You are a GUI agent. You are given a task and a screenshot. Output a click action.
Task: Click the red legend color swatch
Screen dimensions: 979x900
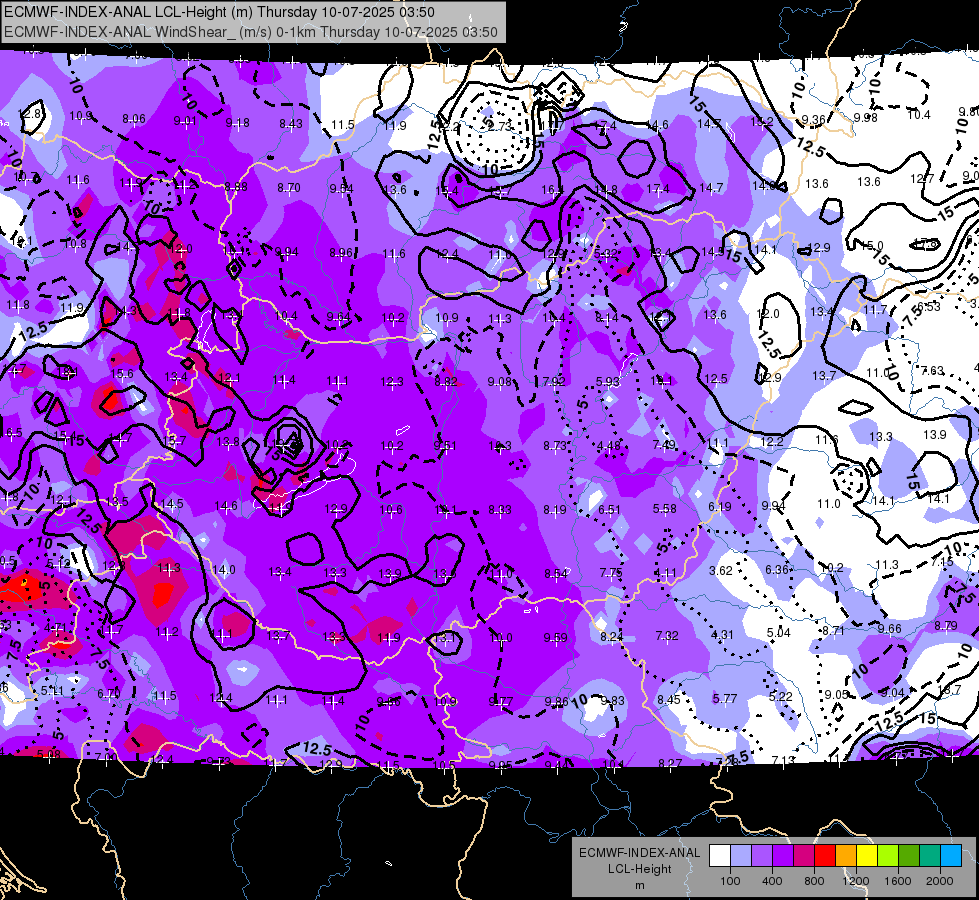tap(825, 856)
